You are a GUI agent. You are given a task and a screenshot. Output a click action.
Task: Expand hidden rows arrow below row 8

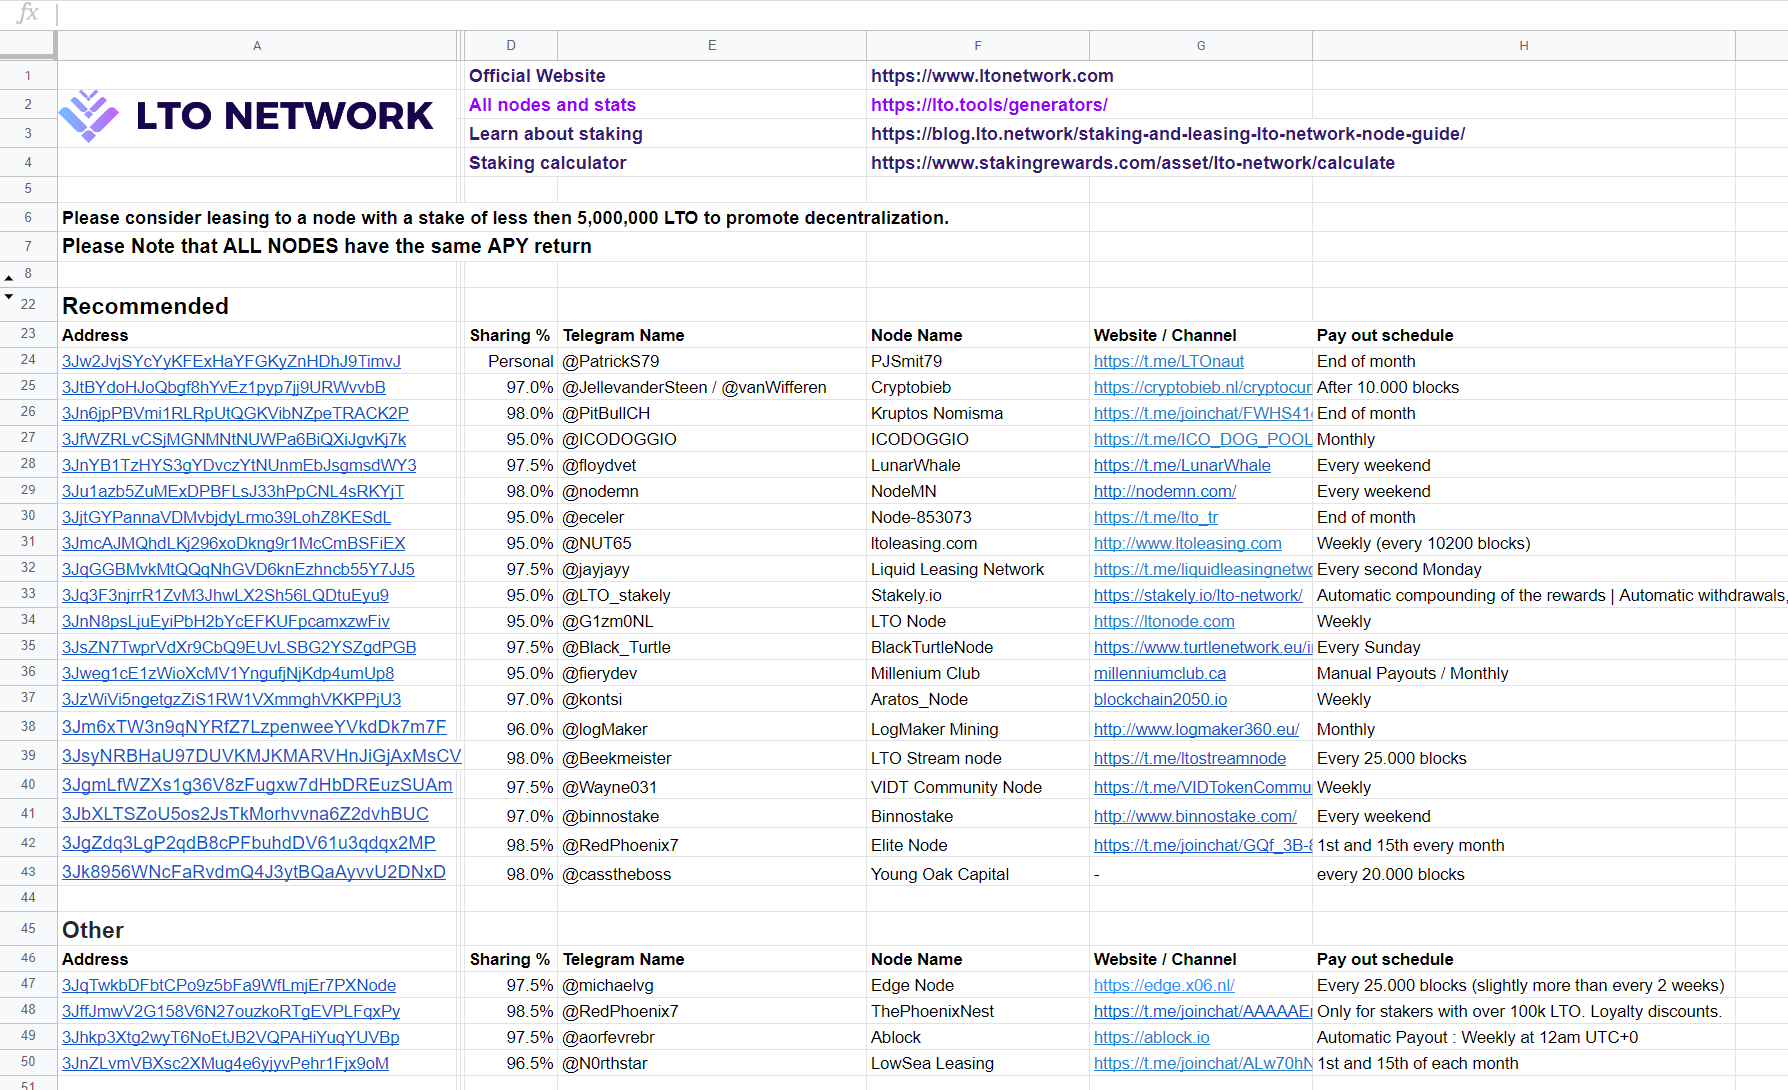click(x=9, y=297)
